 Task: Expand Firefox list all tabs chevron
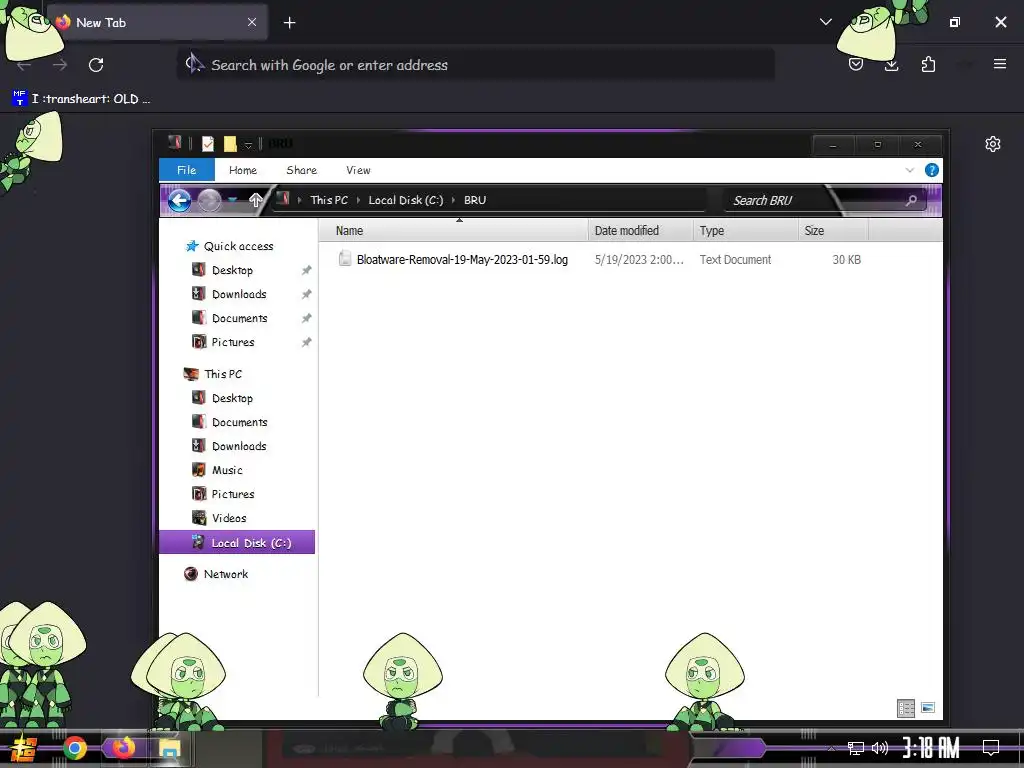(825, 22)
